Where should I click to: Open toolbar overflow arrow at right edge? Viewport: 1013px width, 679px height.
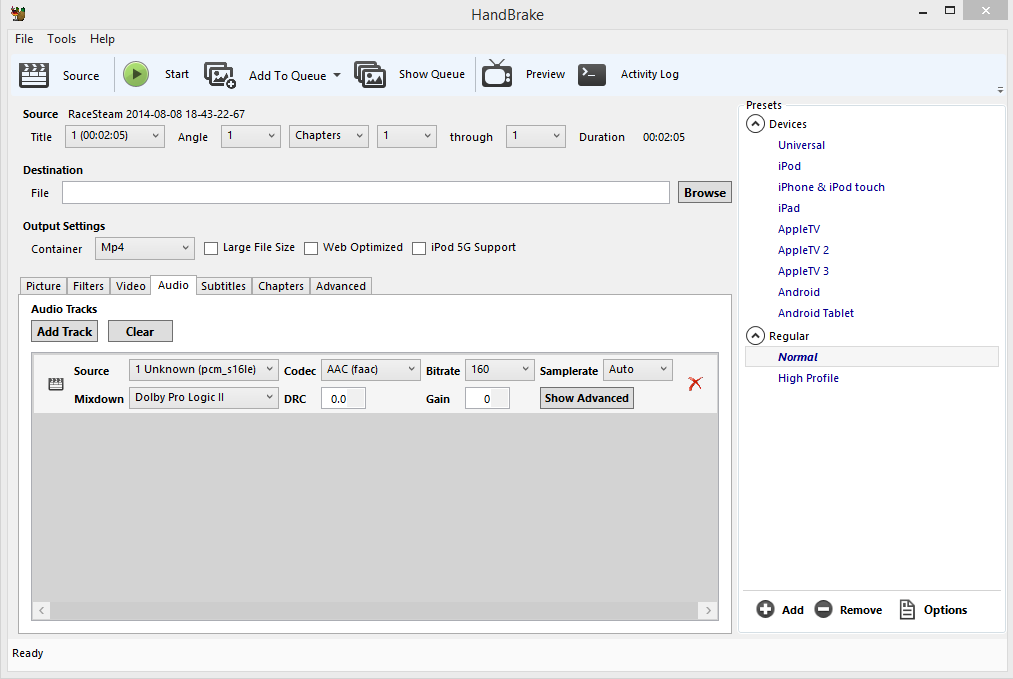(1000, 90)
